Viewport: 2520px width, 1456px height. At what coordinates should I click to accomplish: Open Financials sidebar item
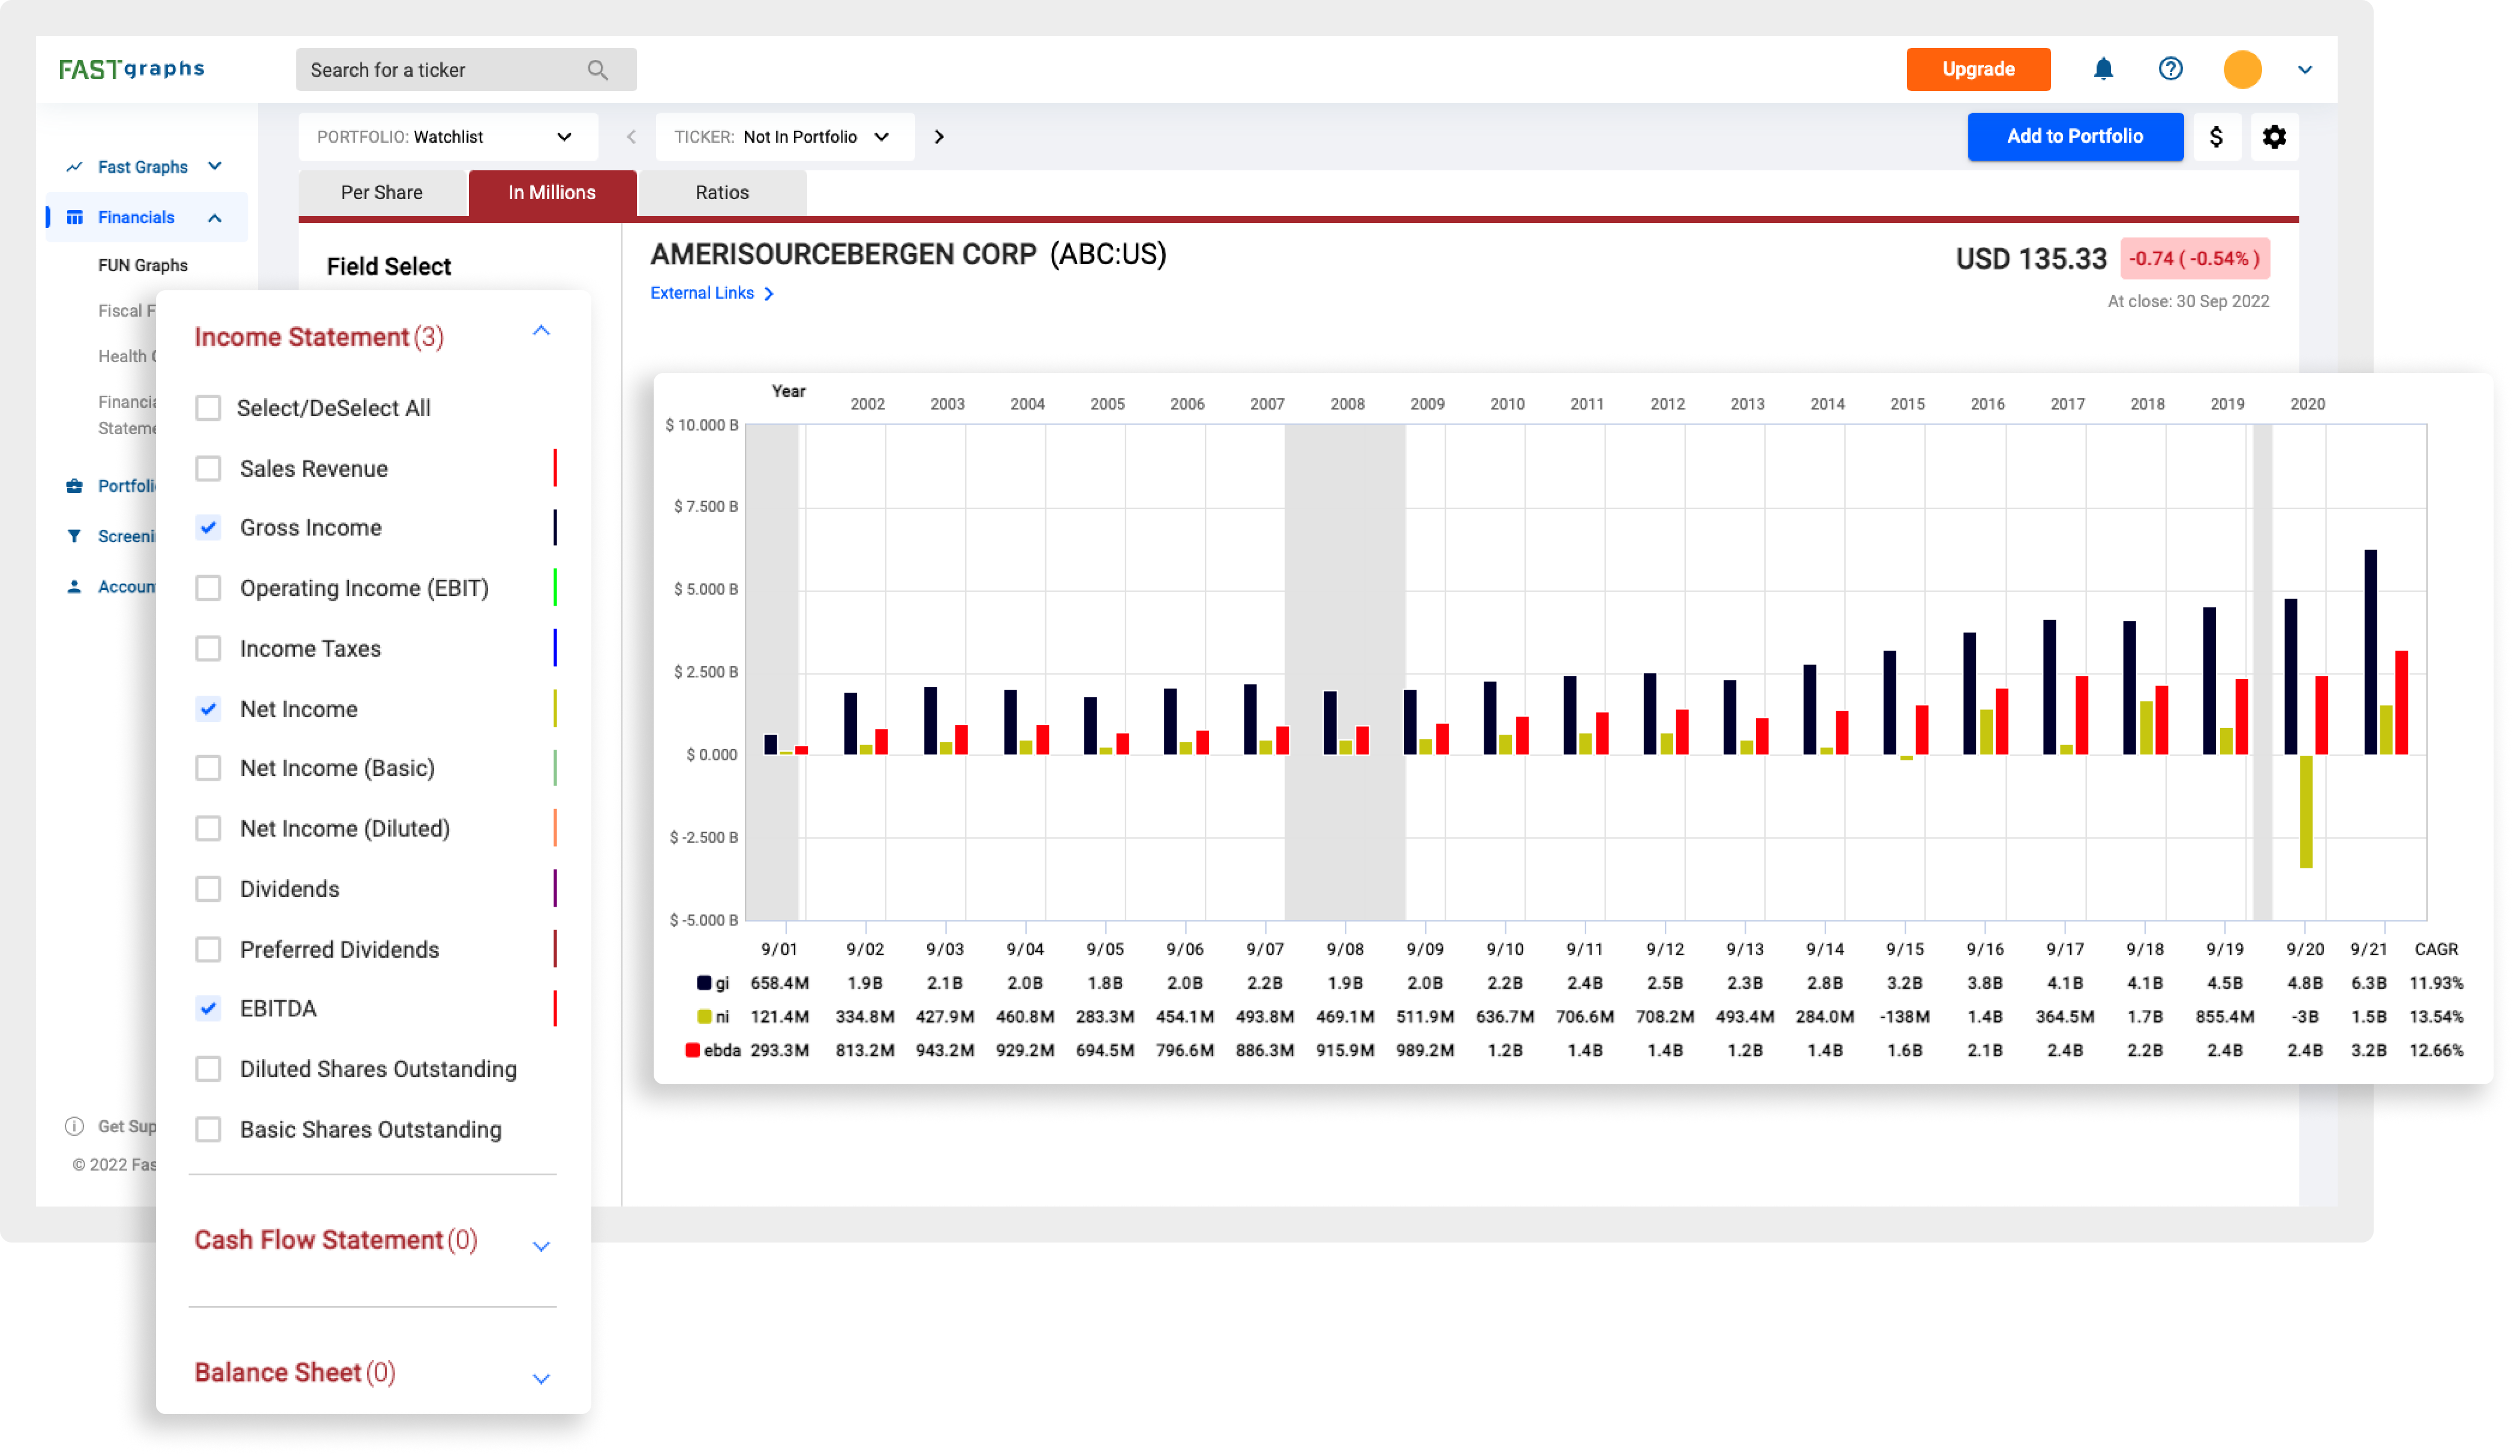coord(136,217)
